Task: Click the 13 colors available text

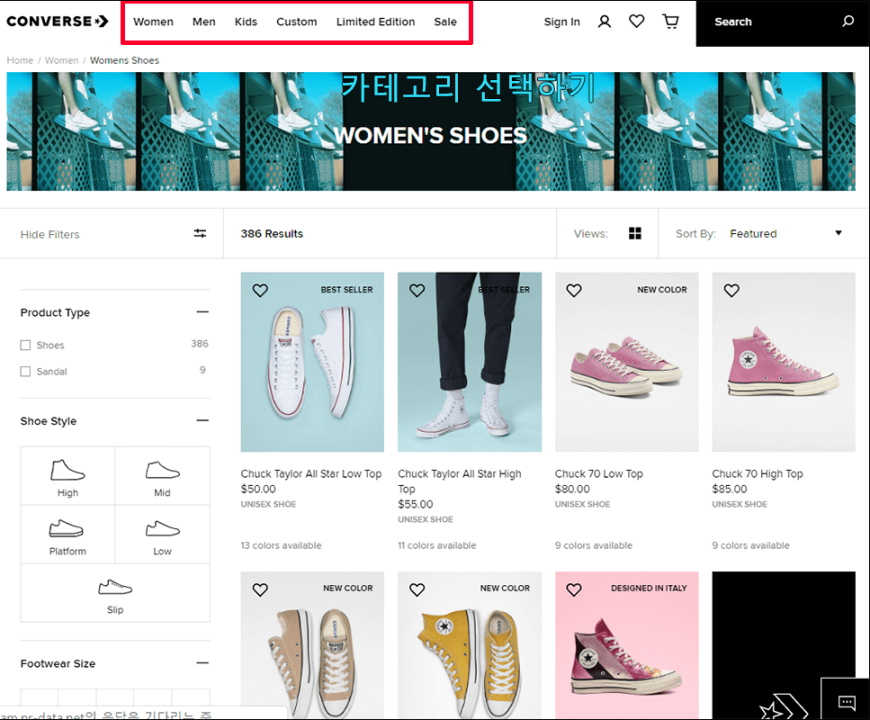Action: tap(281, 545)
